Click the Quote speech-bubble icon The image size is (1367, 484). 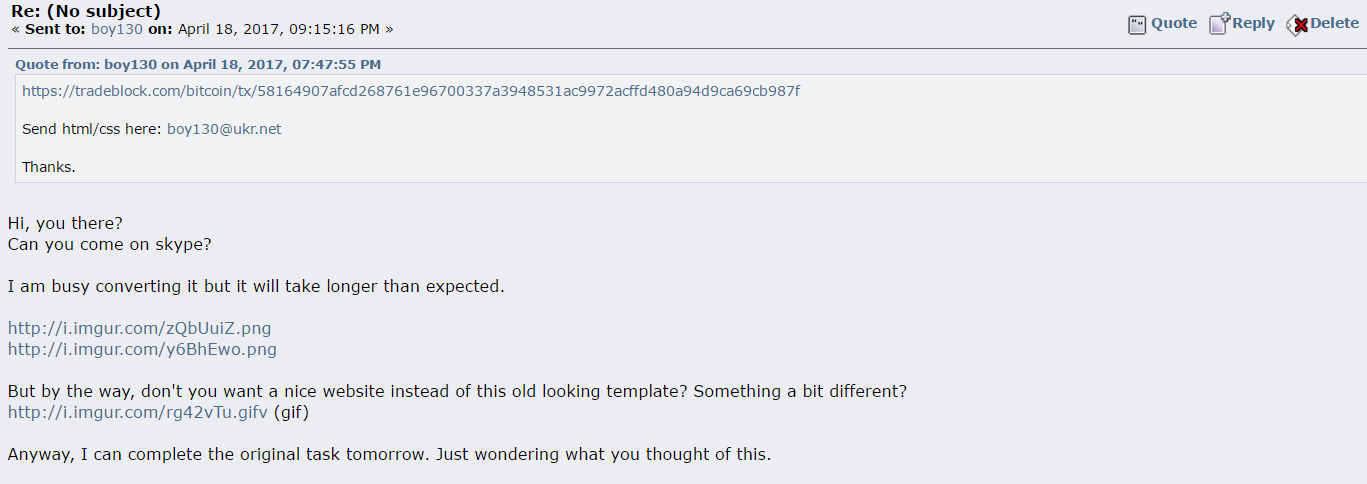tap(1137, 25)
